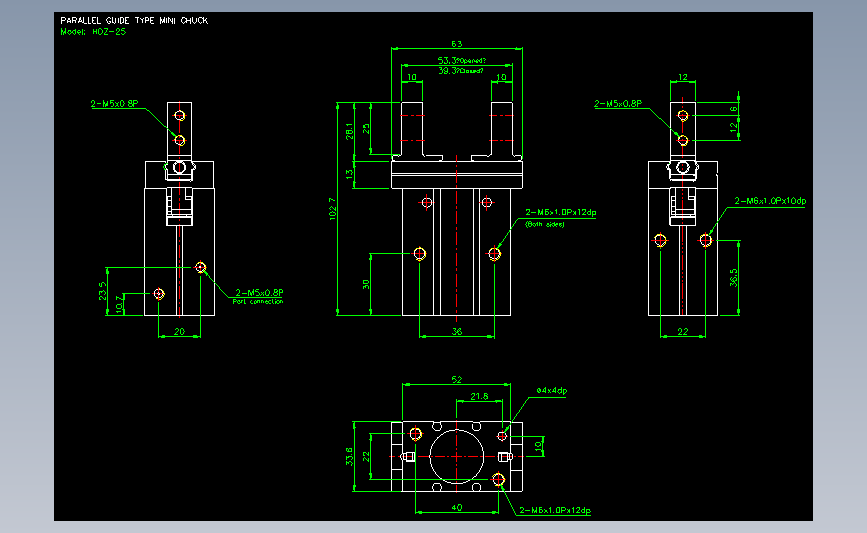Click the title 'PARALLEL GUIDE TYPE MINI CHUCK'
The image size is (867, 533).
(134, 20)
